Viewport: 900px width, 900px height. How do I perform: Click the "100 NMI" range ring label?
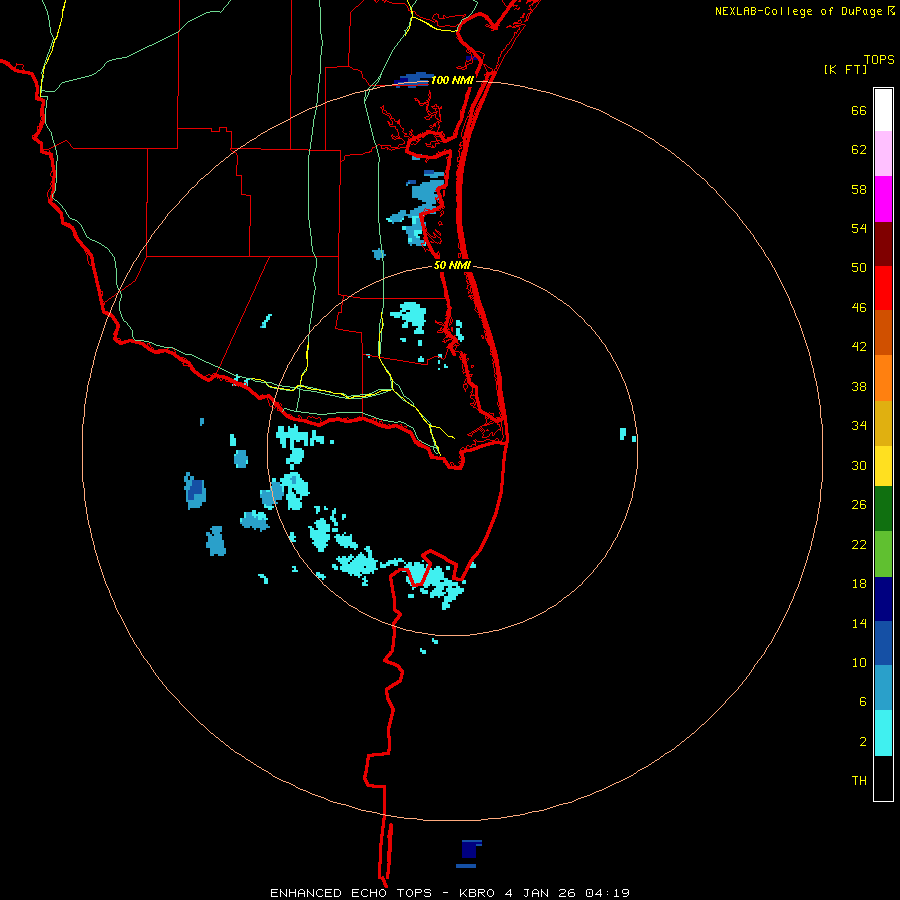coord(452,80)
